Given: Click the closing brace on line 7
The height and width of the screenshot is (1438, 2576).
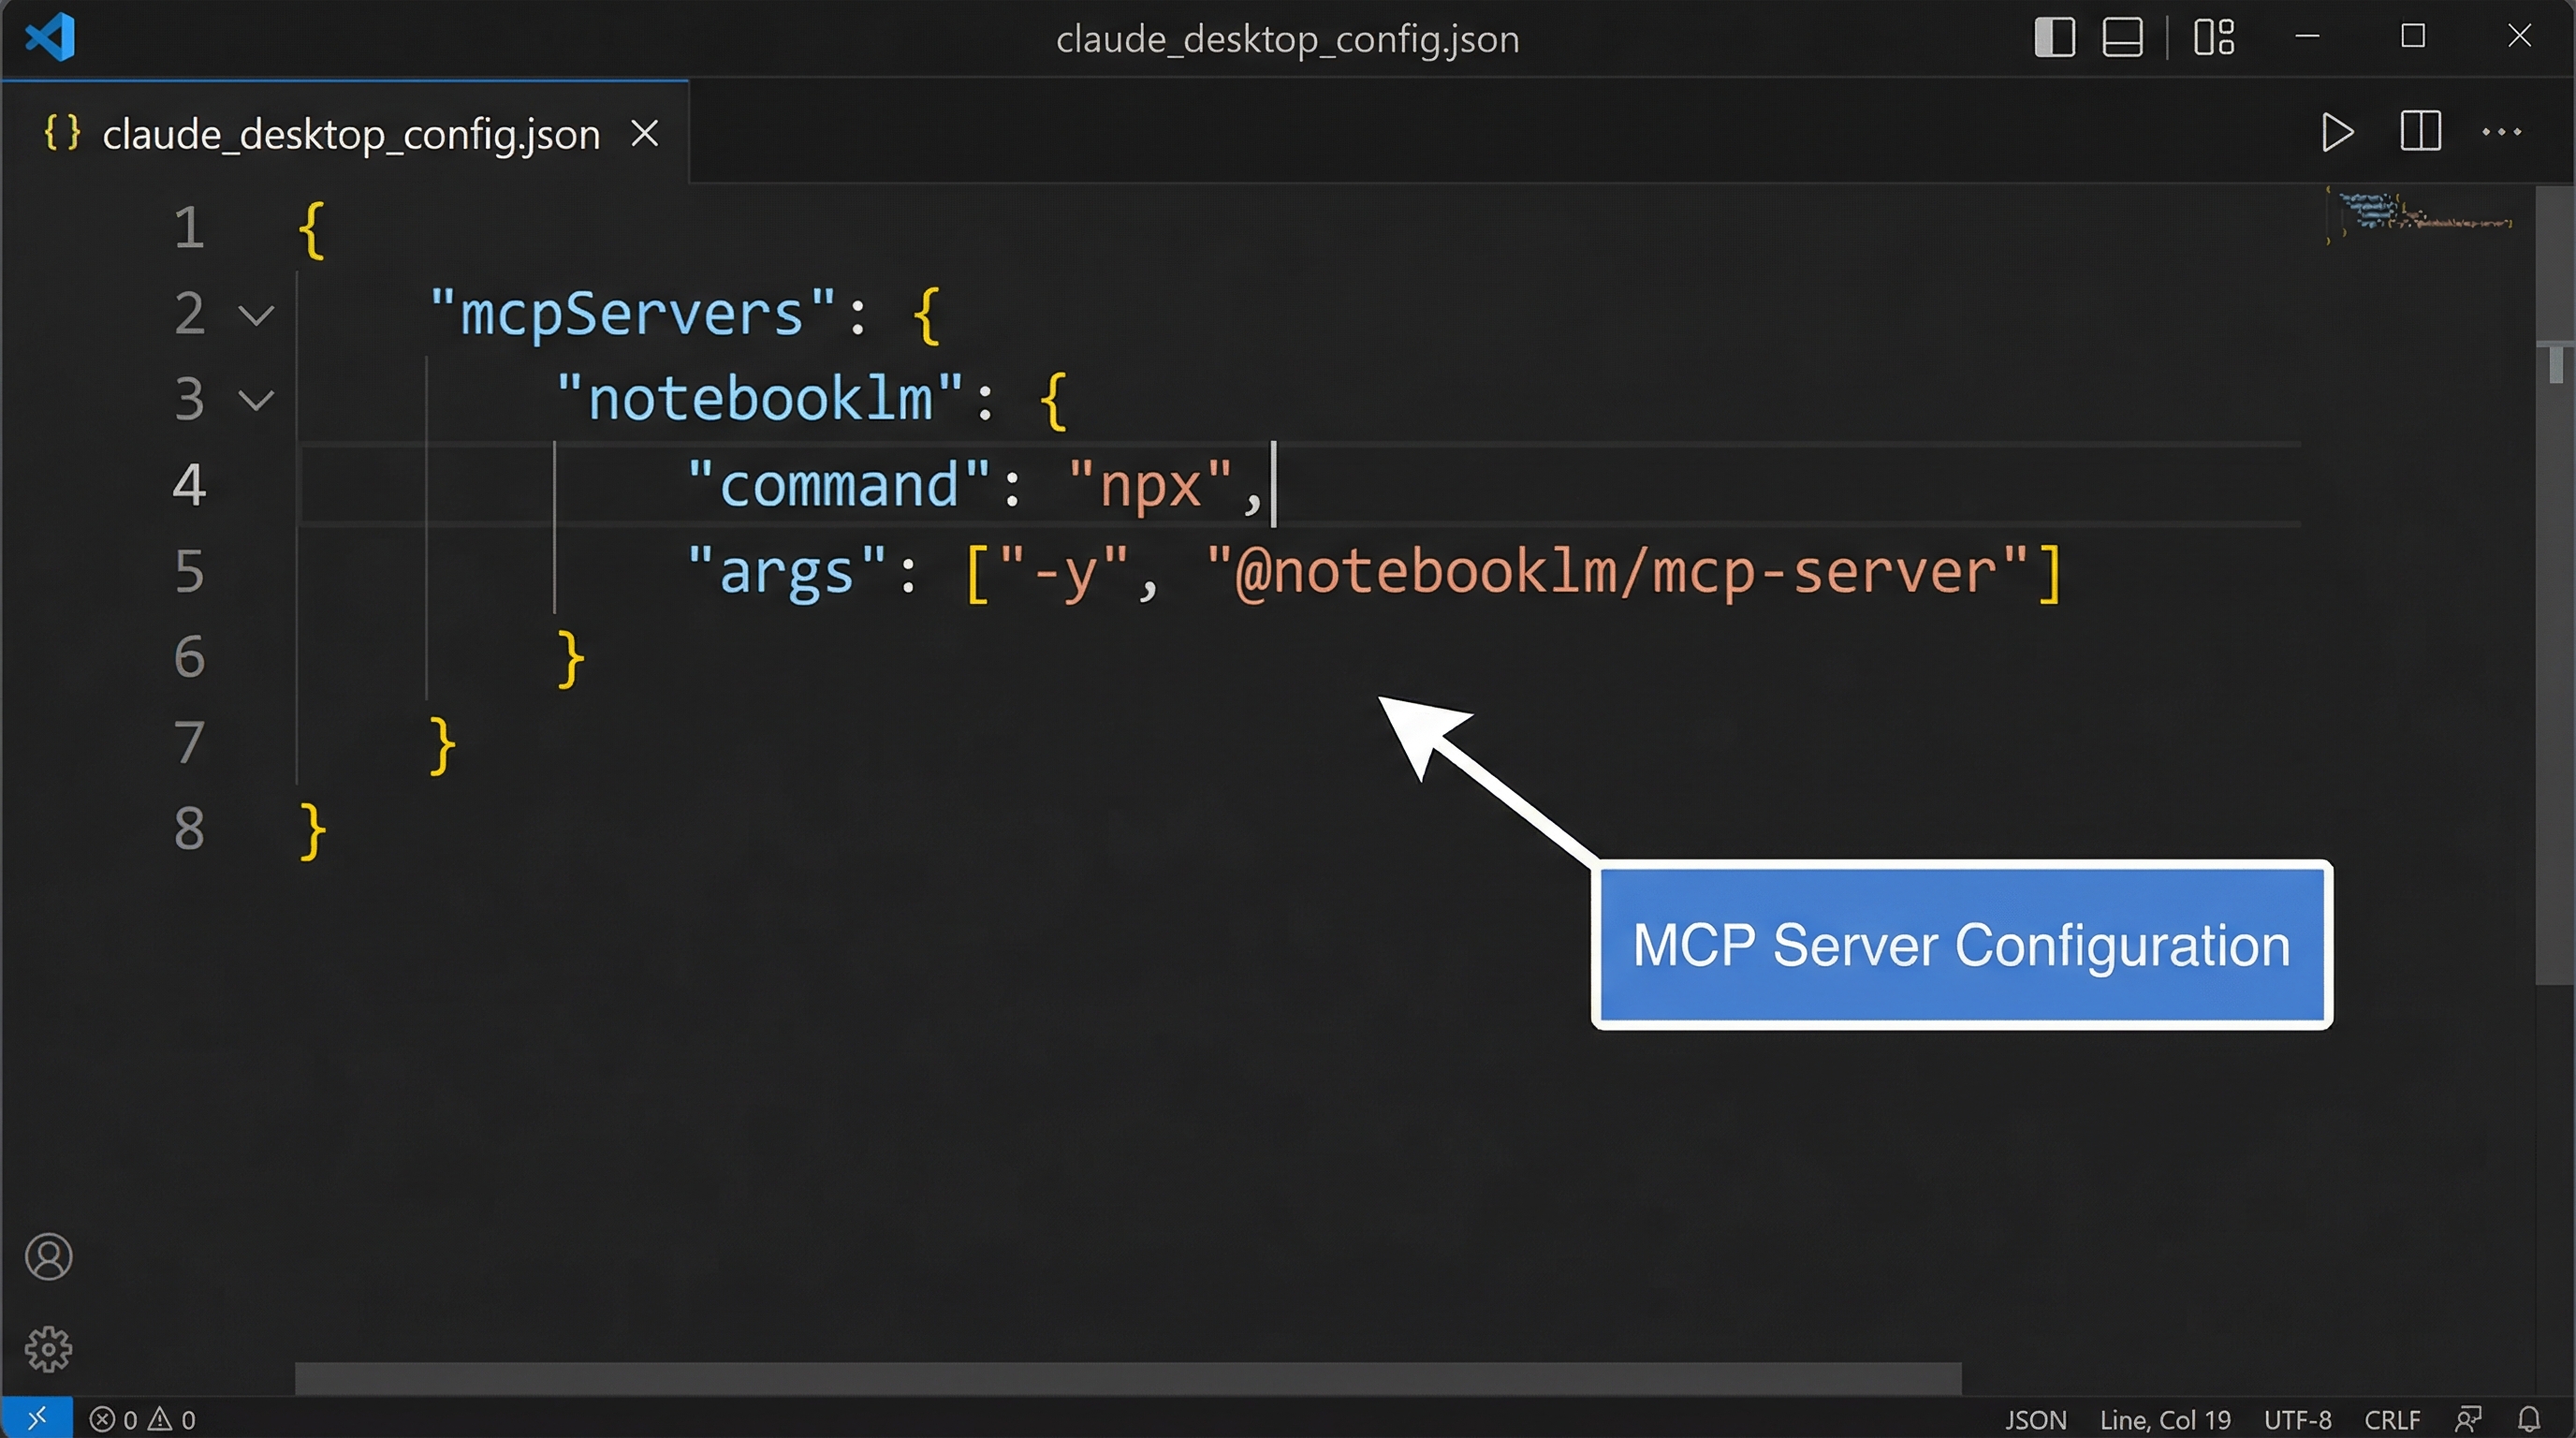Looking at the screenshot, I should click(442, 745).
